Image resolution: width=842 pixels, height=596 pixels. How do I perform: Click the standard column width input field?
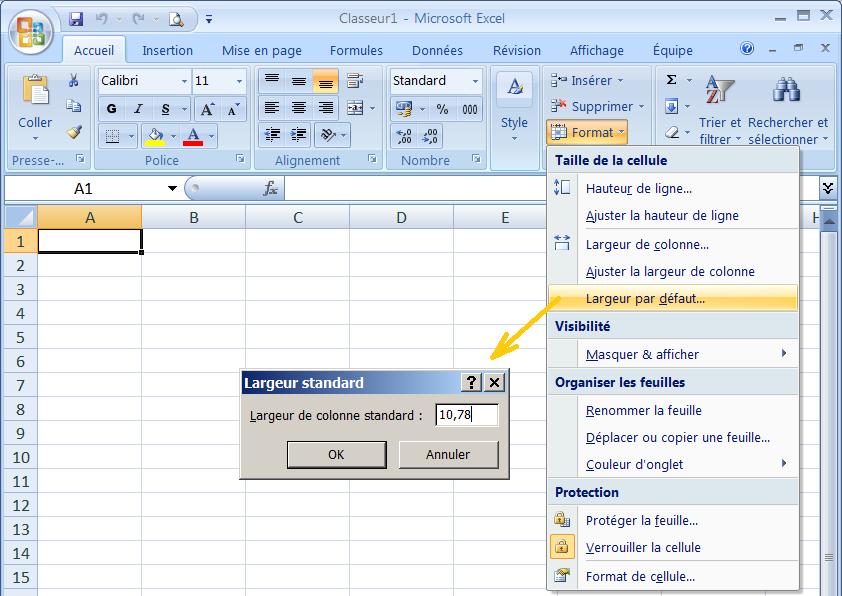466,414
